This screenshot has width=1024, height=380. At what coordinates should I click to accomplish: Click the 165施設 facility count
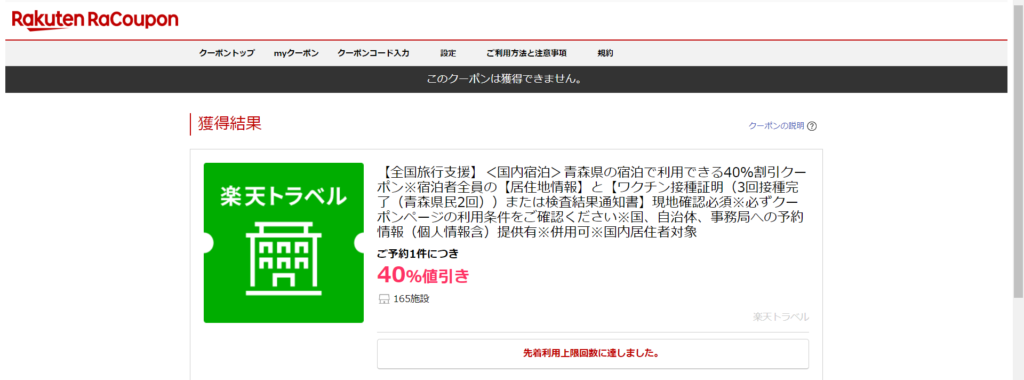coord(411,299)
